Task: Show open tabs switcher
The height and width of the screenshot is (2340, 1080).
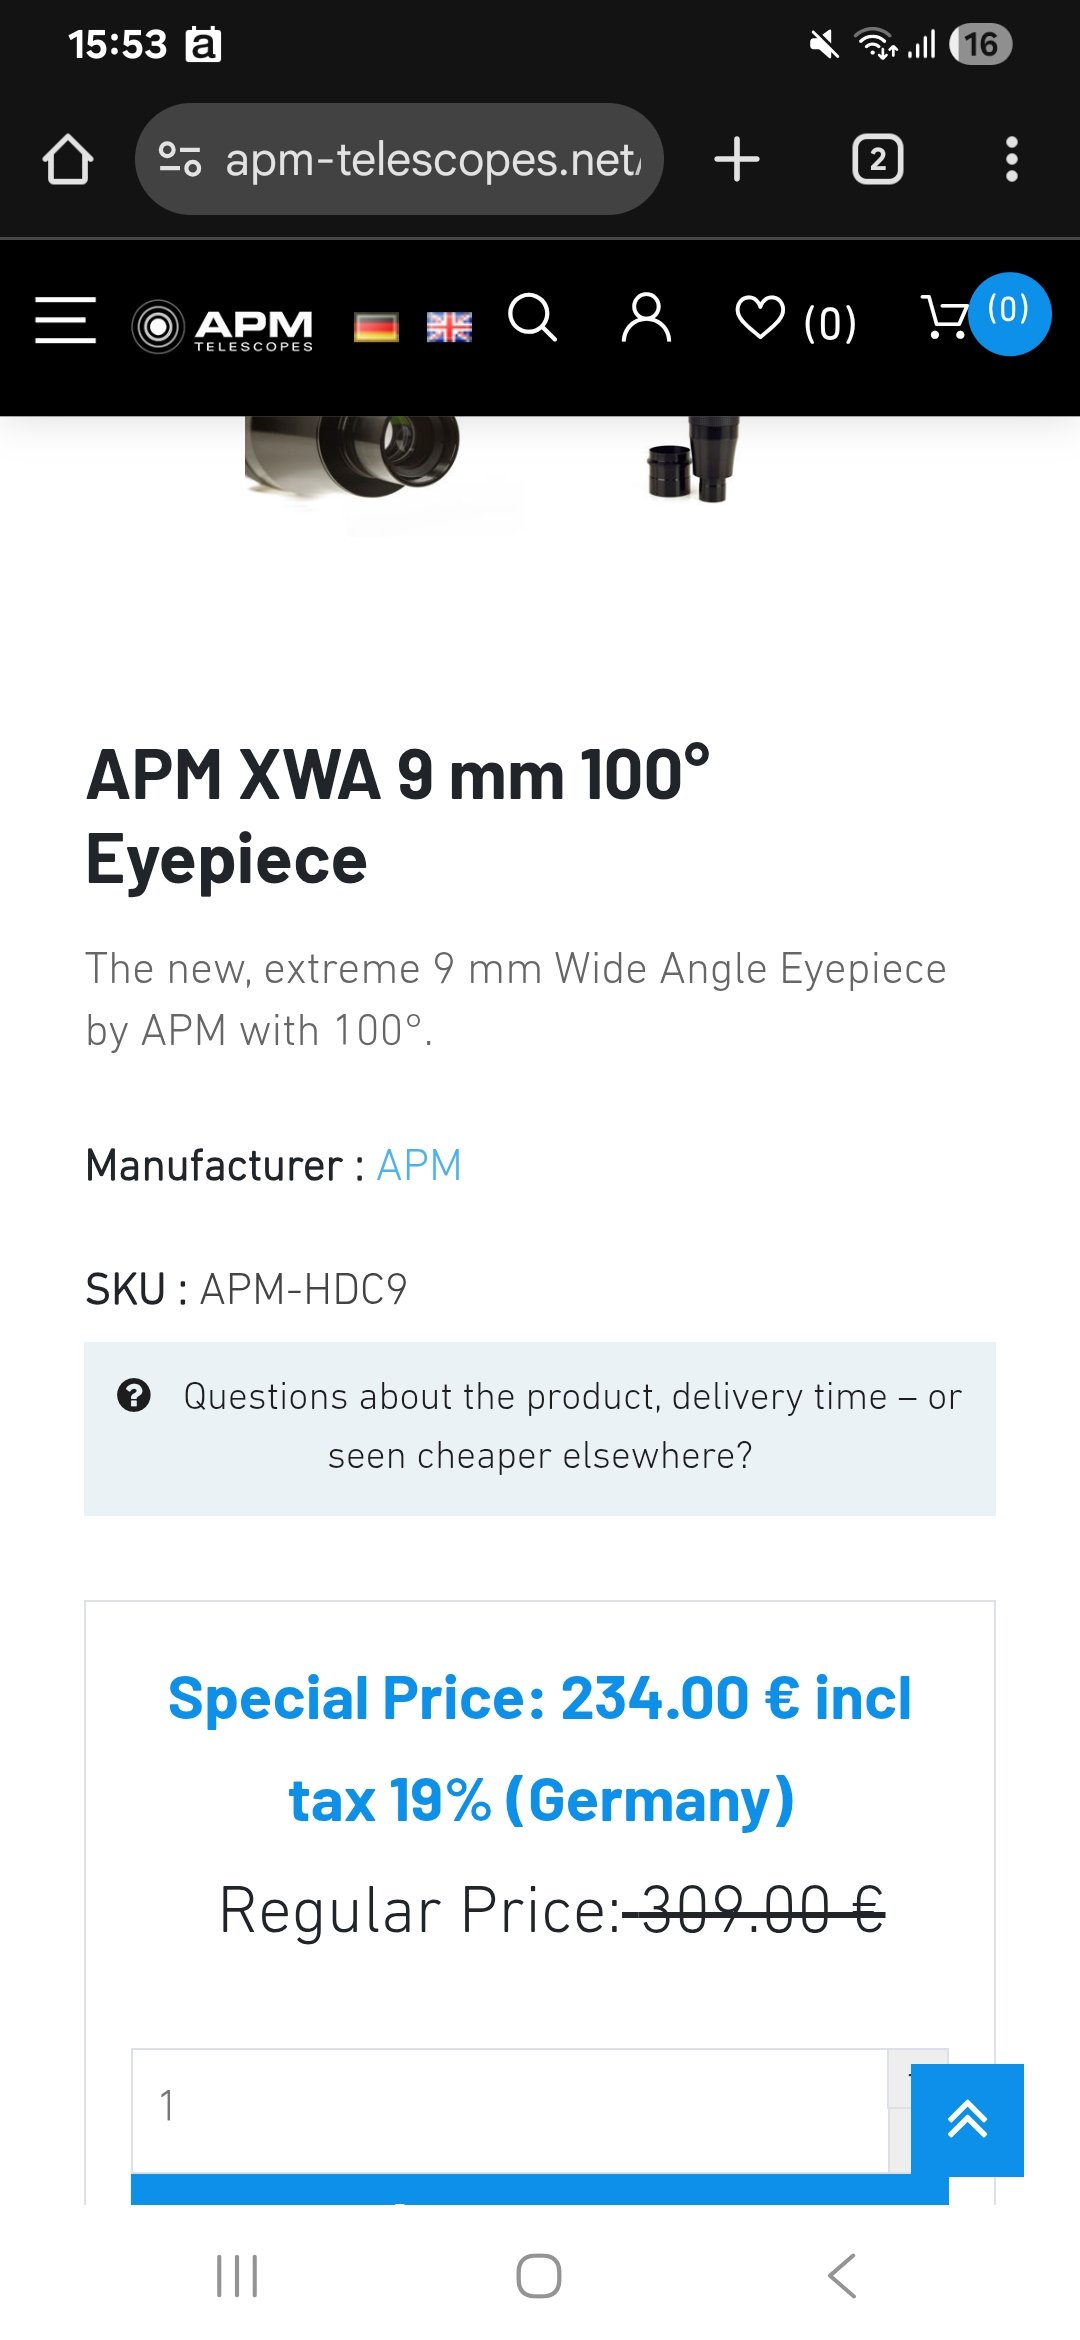Action: (877, 160)
